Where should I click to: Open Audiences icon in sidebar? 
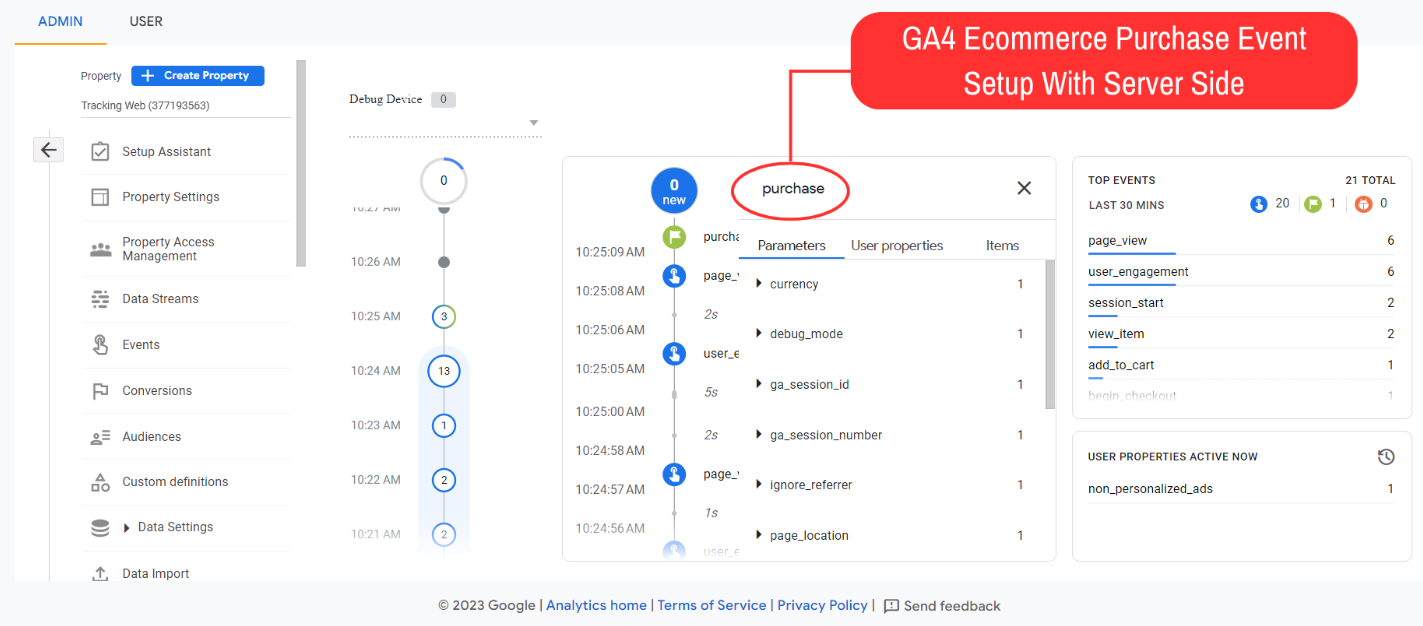(100, 437)
